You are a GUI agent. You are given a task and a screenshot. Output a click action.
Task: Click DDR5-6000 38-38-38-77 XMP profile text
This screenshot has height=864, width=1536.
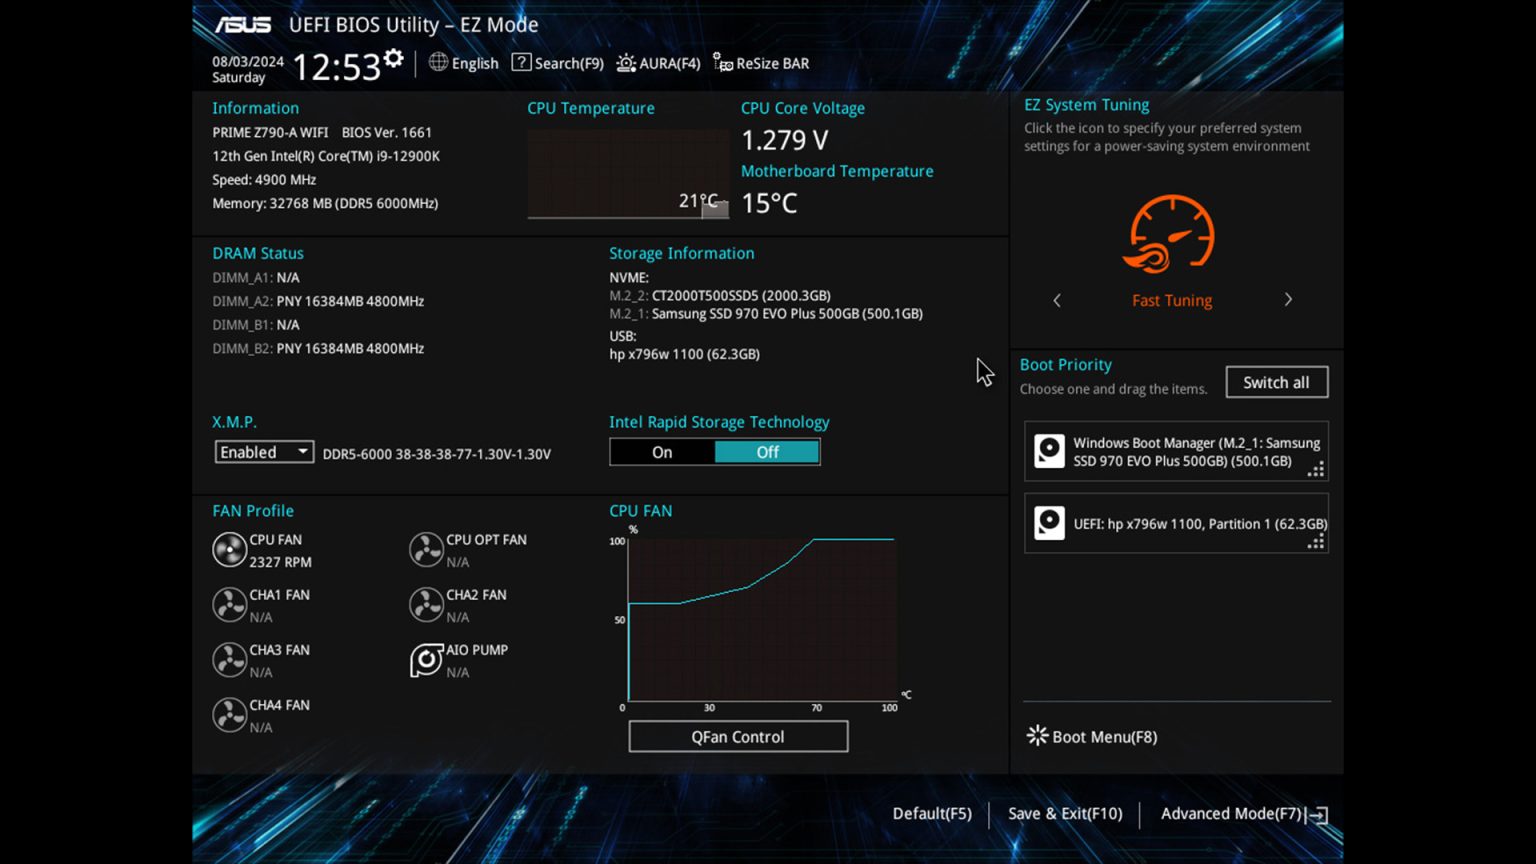pos(437,454)
